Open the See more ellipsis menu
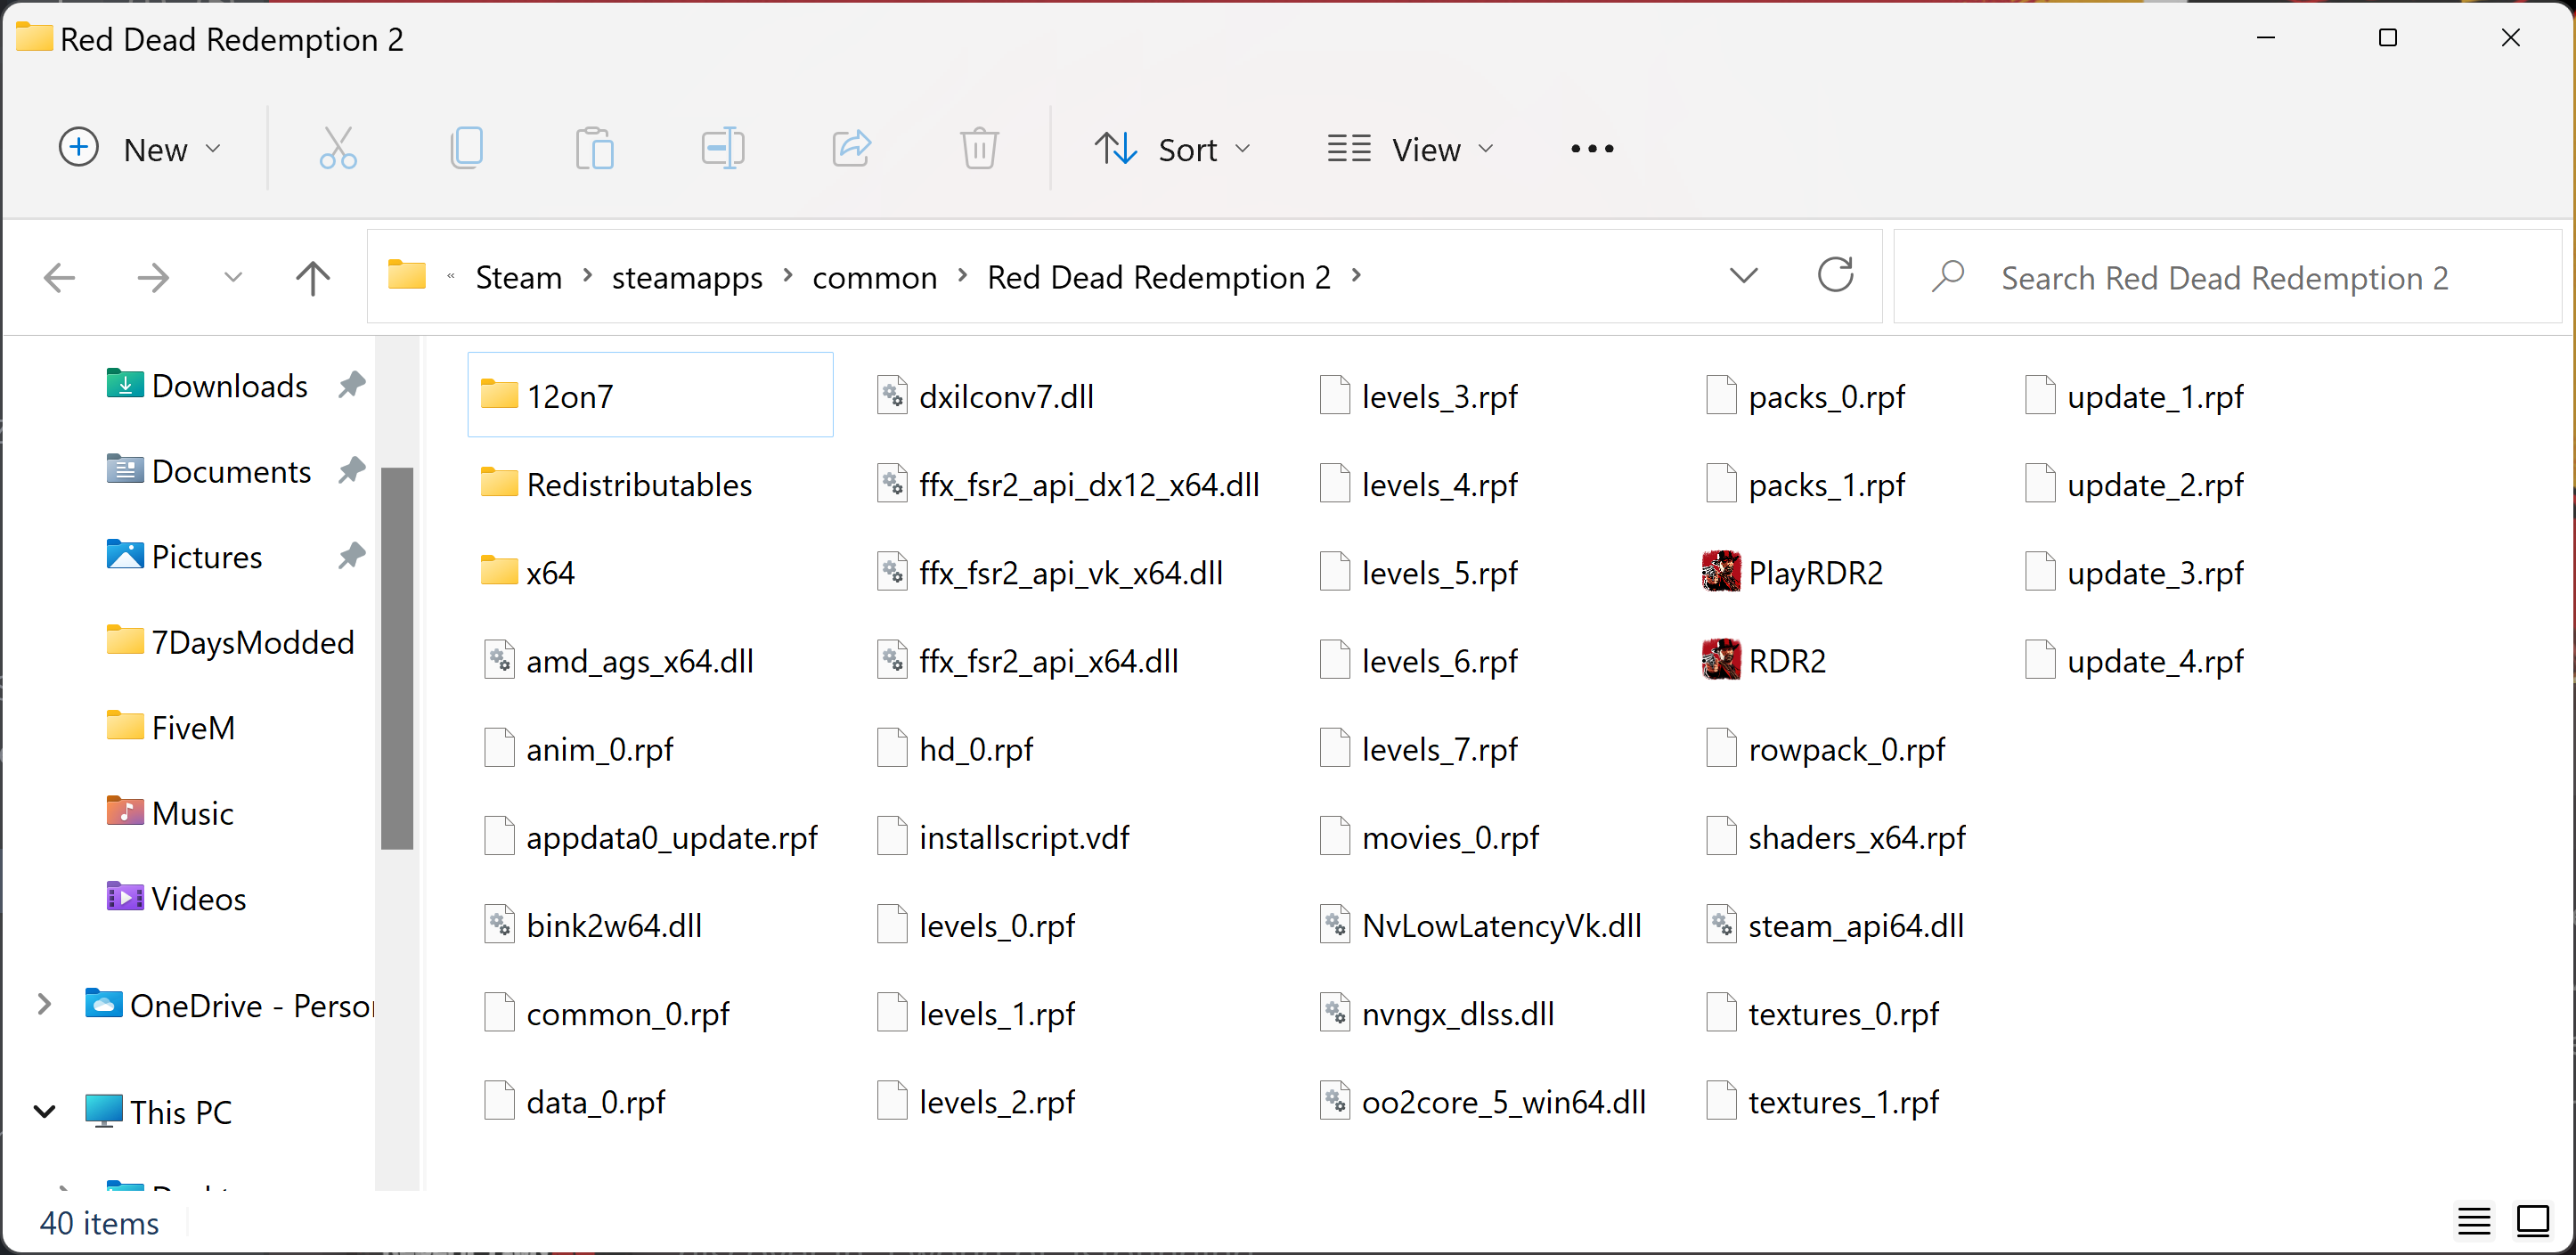This screenshot has height=1255, width=2576. pyautogui.click(x=1592, y=149)
